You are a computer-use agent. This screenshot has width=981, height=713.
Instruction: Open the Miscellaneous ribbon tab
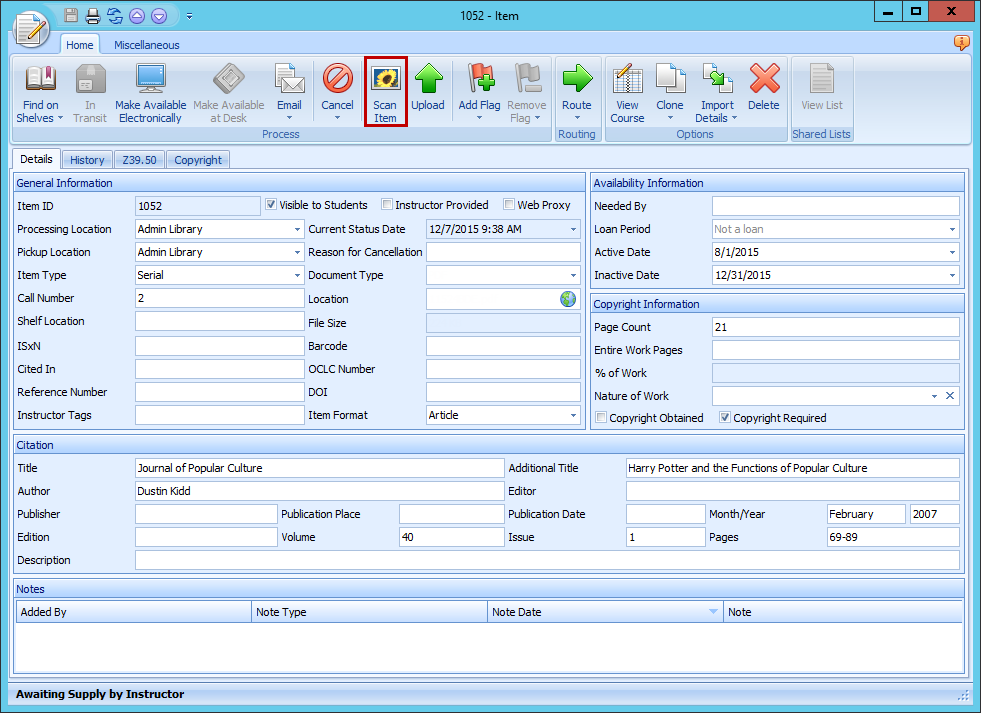click(x=147, y=45)
